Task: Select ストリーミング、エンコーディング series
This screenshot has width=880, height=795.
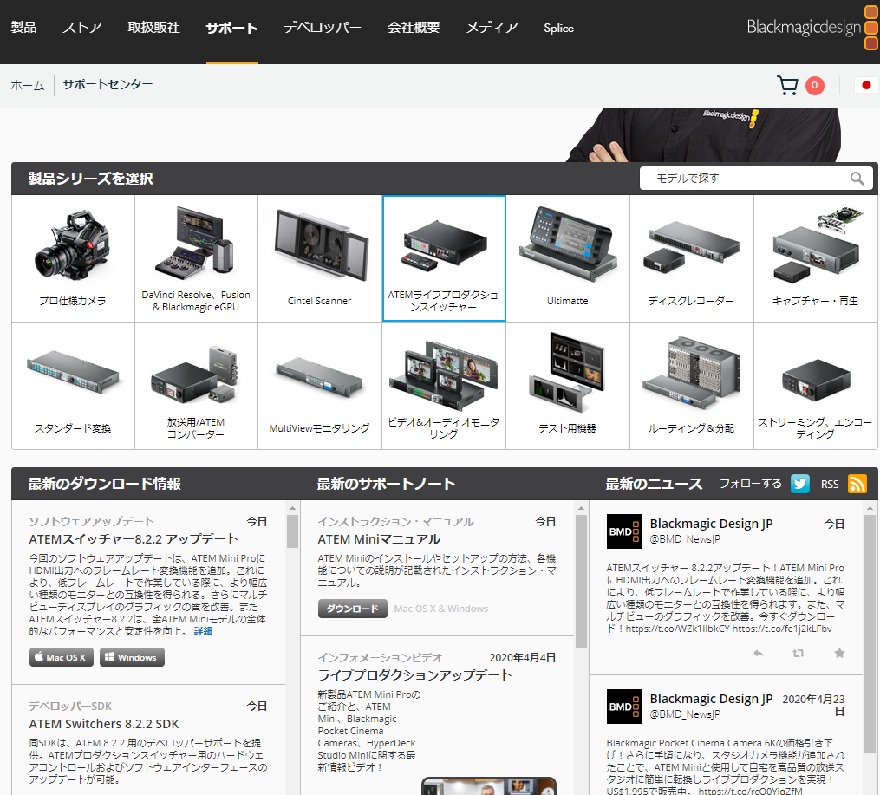Action: tap(815, 386)
